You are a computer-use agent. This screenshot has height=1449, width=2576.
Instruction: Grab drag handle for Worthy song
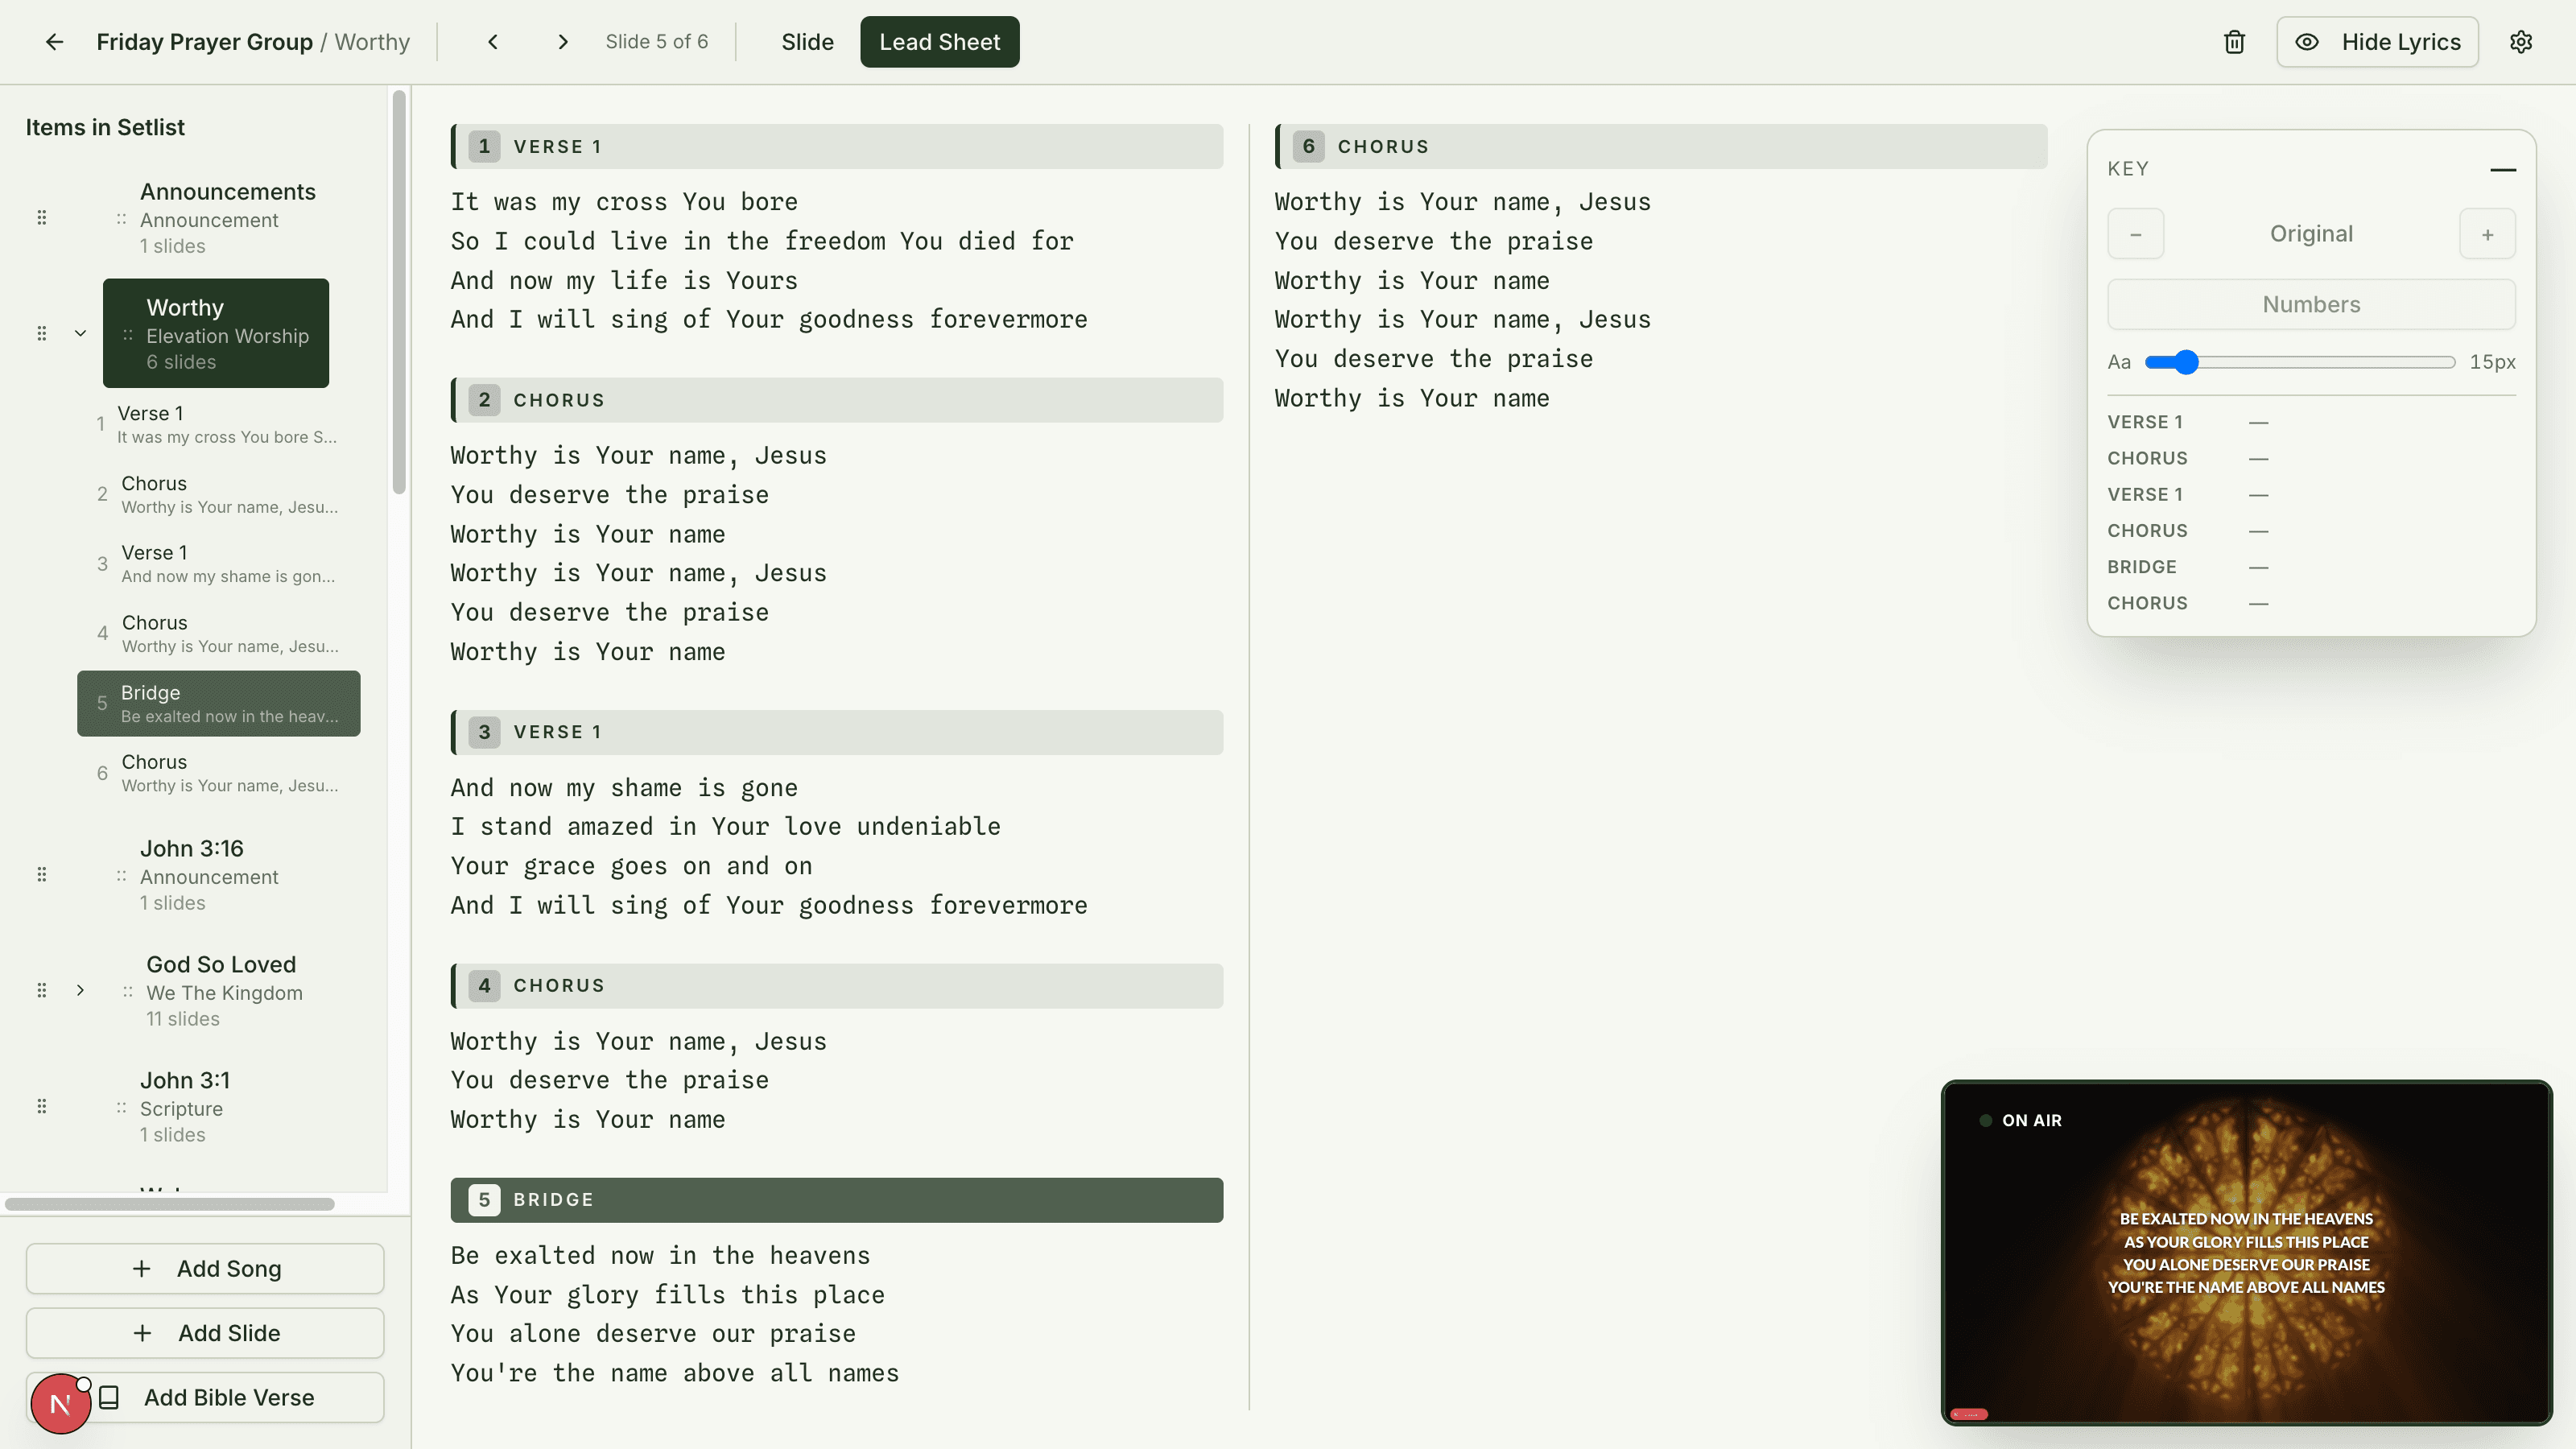point(42,334)
